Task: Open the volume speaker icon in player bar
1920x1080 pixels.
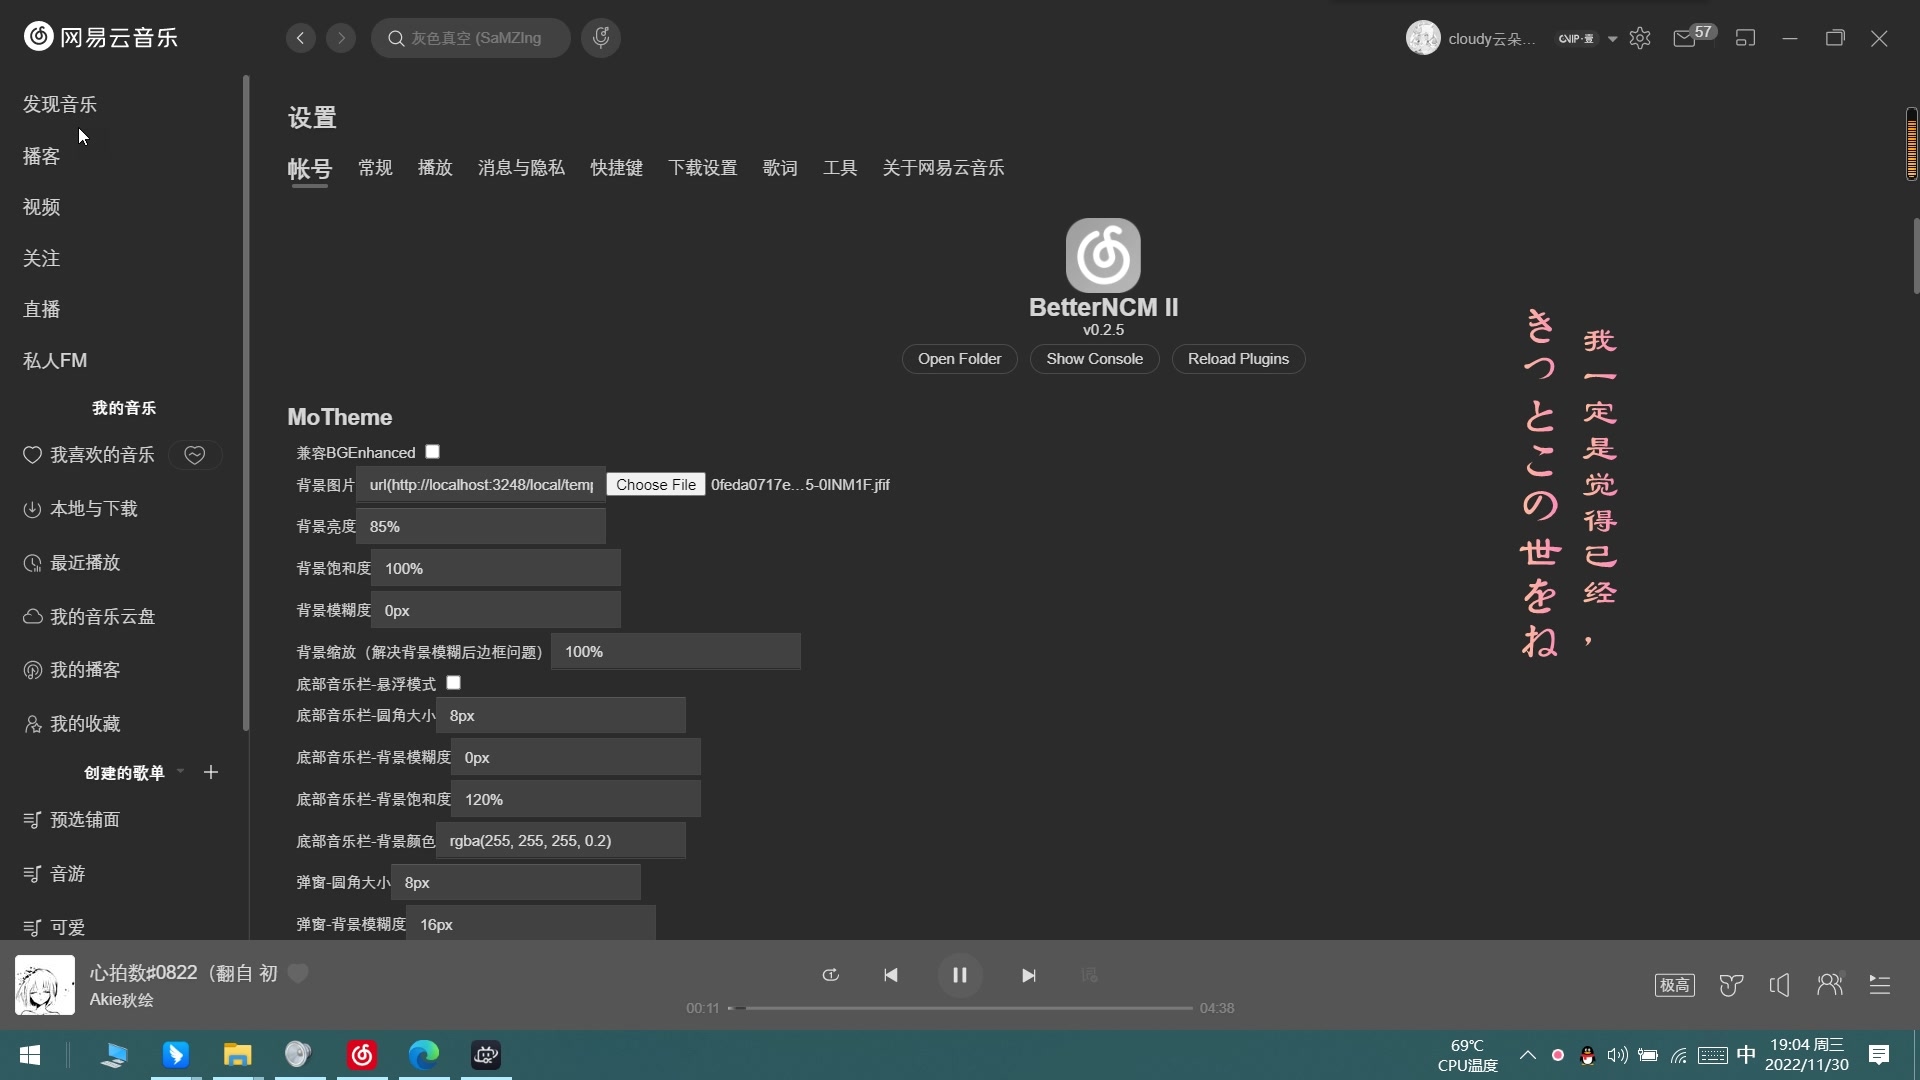Action: coord(1780,985)
